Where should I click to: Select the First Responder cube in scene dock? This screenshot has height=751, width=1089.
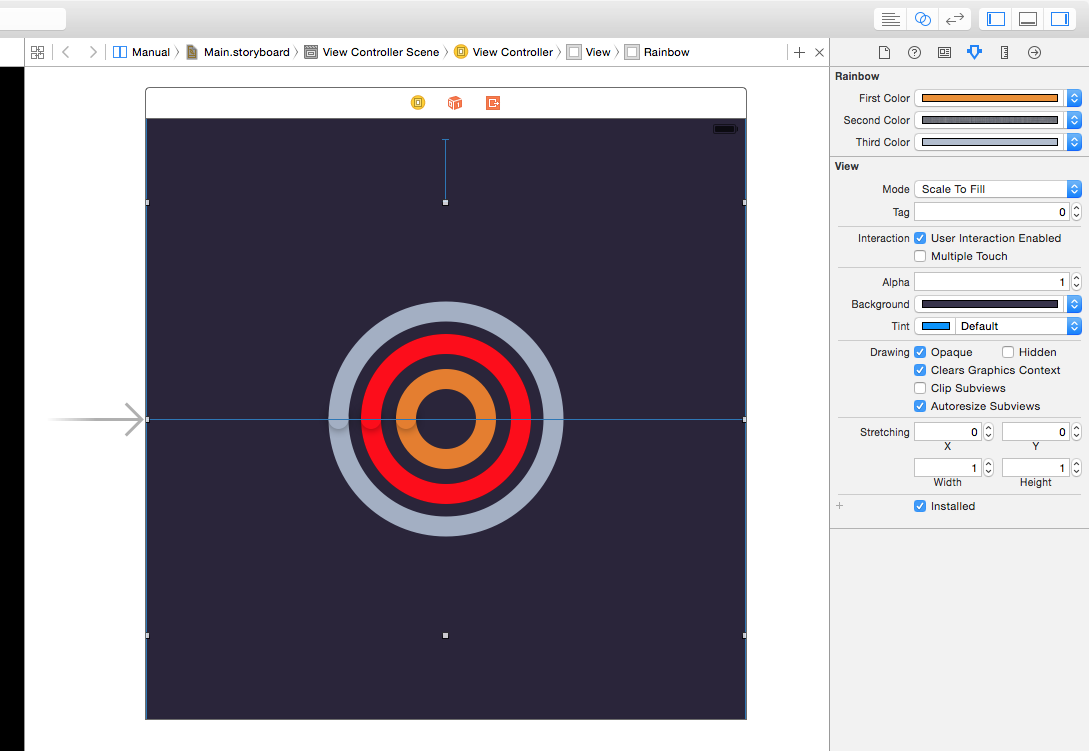coord(455,102)
